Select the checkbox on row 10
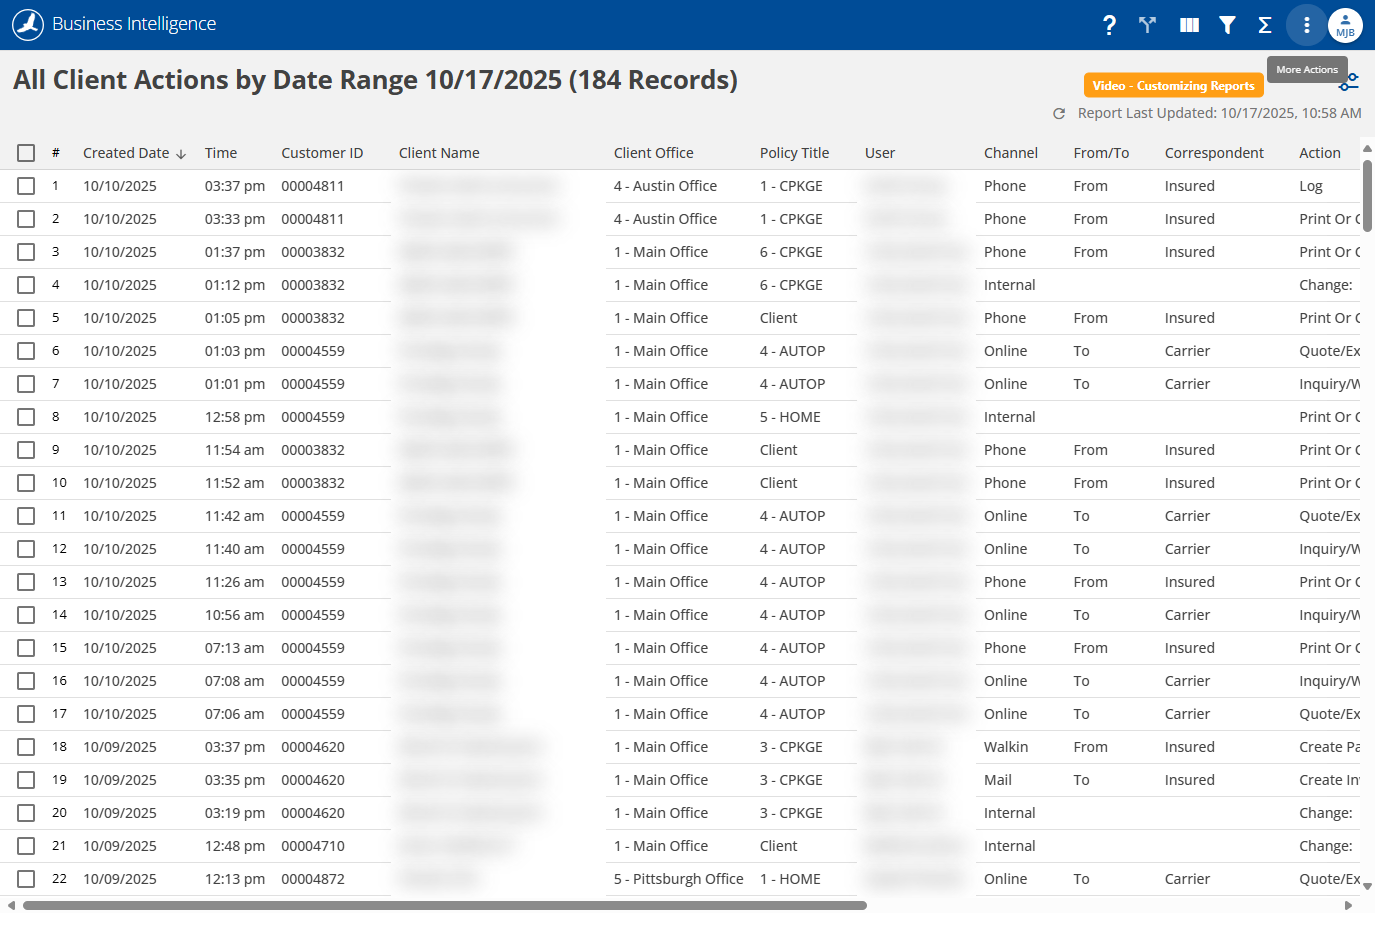The image size is (1375, 926). (26, 483)
